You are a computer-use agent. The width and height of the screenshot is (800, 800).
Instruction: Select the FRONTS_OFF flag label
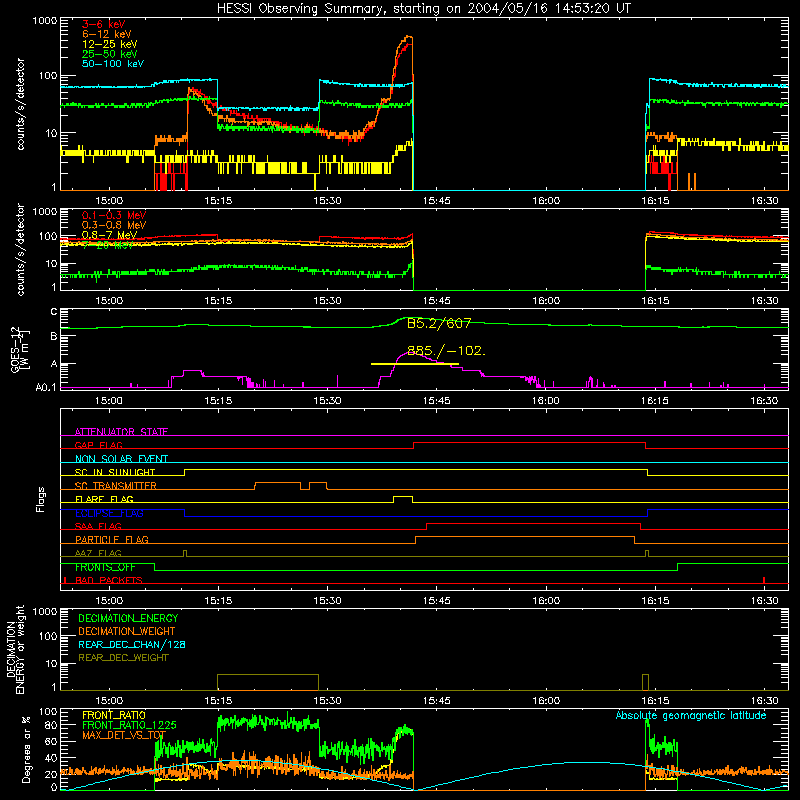tap(105, 567)
